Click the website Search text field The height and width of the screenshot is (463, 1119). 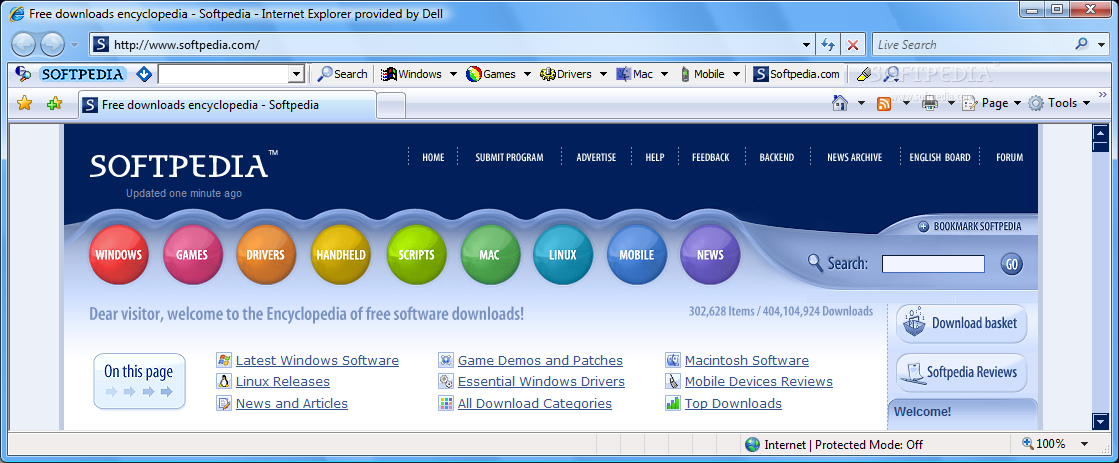pos(933,264)
